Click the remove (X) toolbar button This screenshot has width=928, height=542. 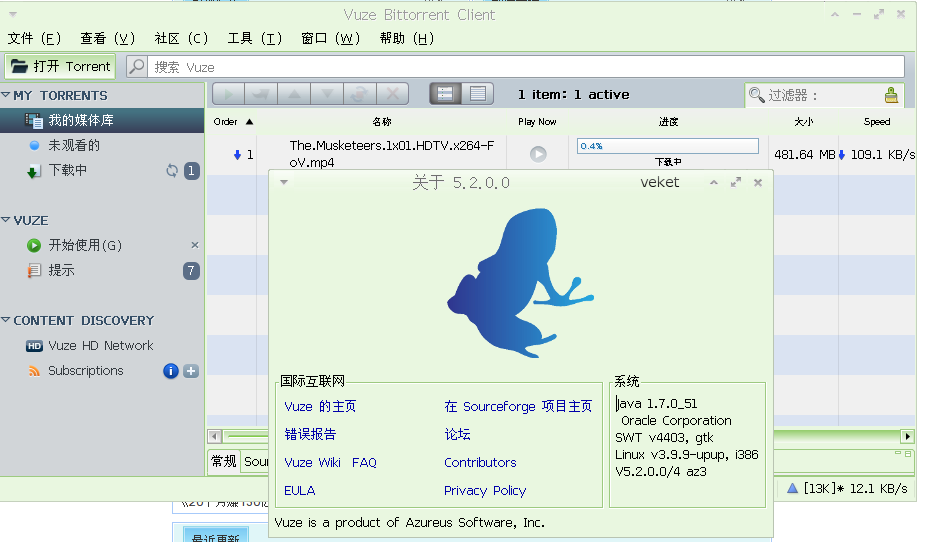pos(392,94)
